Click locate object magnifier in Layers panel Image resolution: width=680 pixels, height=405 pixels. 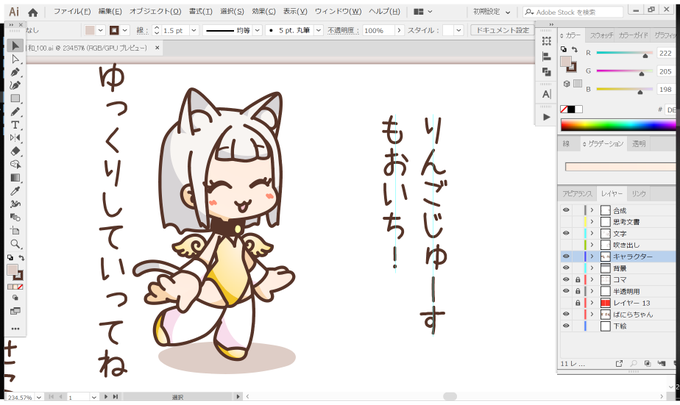tap(633, 364)
